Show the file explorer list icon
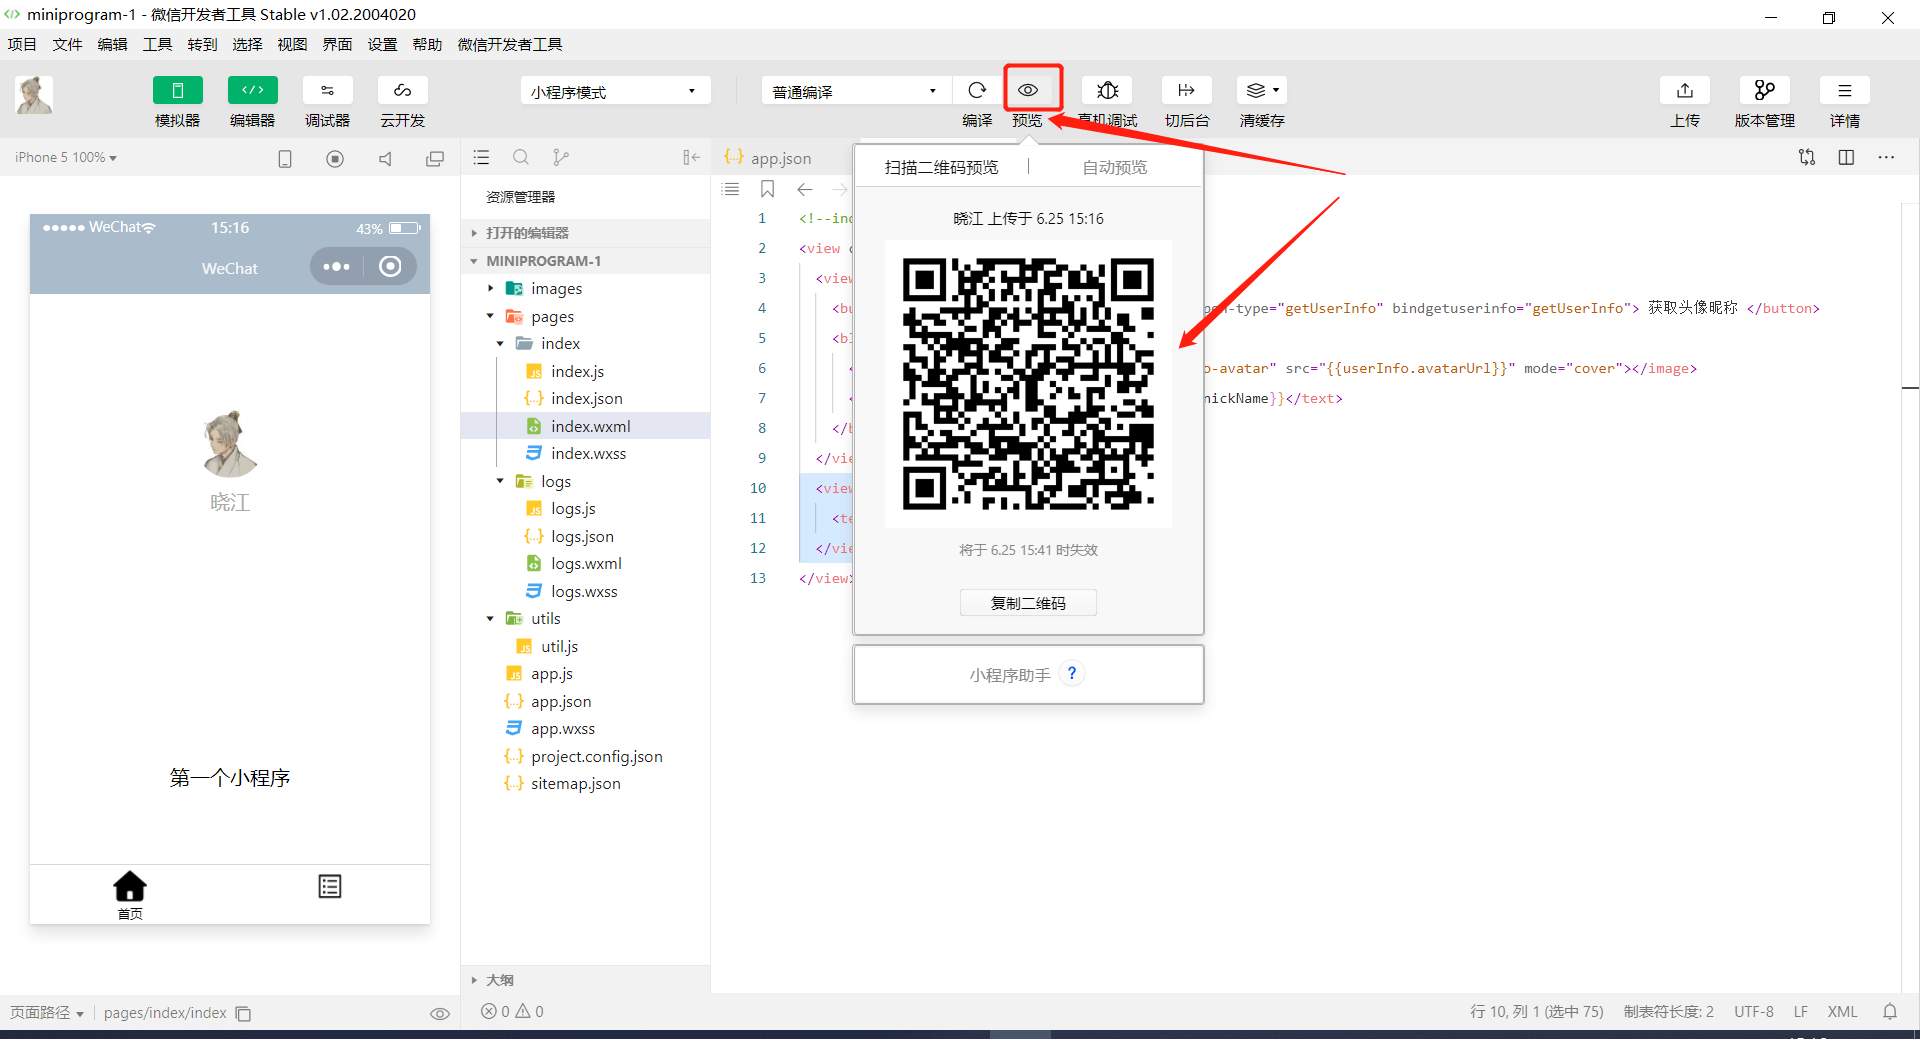 [481, 157]
